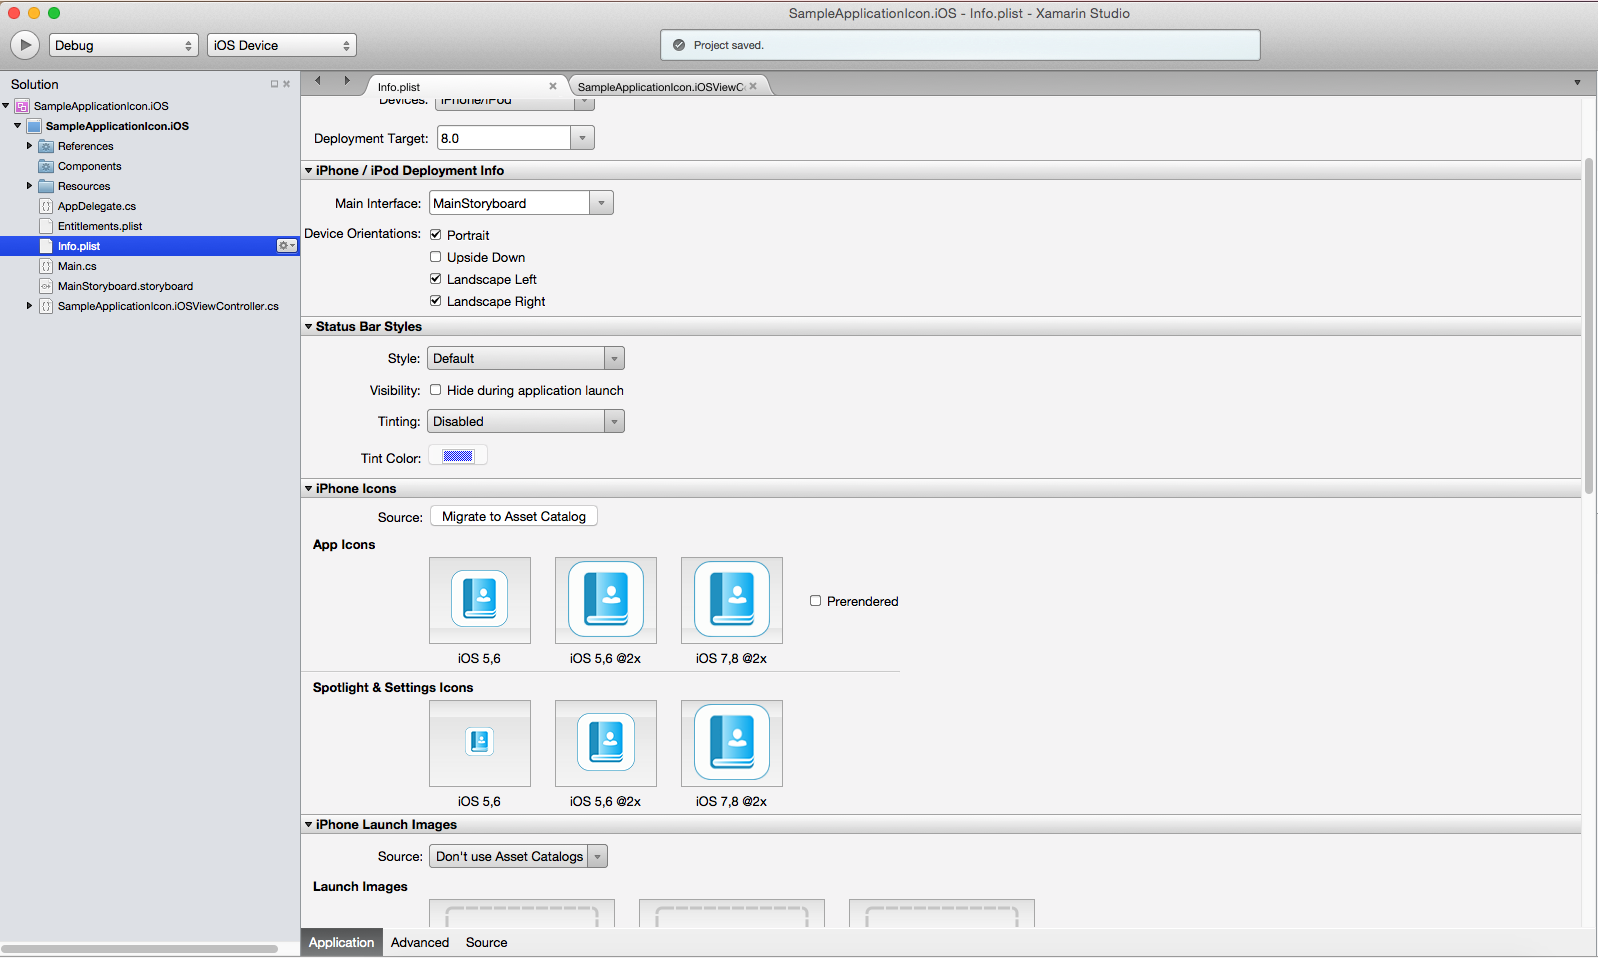
Task: Uncheck the Landscape Left orientation
Action: click(436, 279)
